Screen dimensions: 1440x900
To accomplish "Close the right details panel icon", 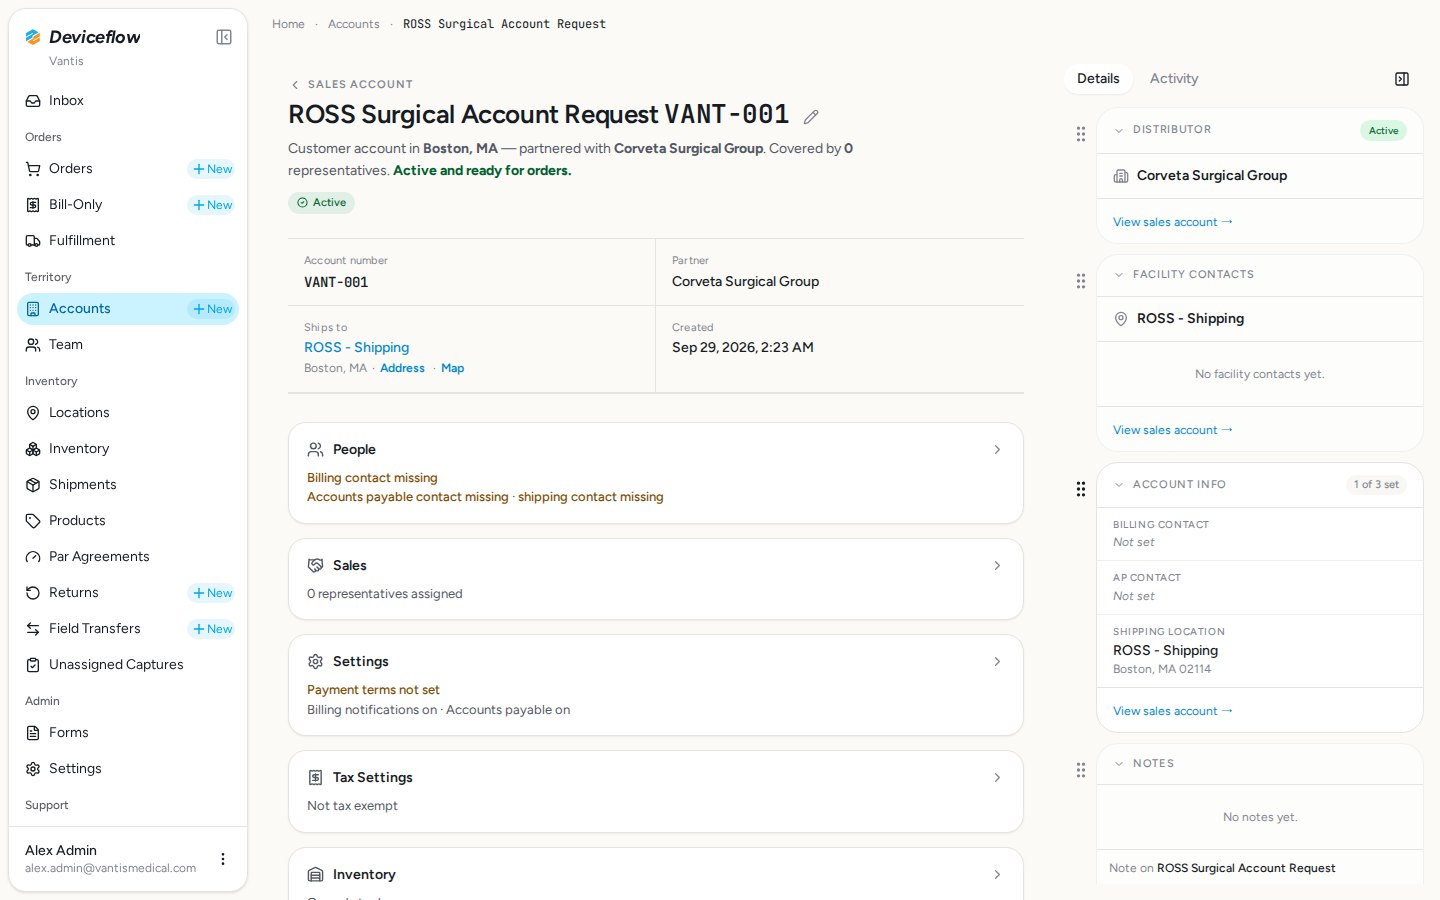I will click(1402, 79).
